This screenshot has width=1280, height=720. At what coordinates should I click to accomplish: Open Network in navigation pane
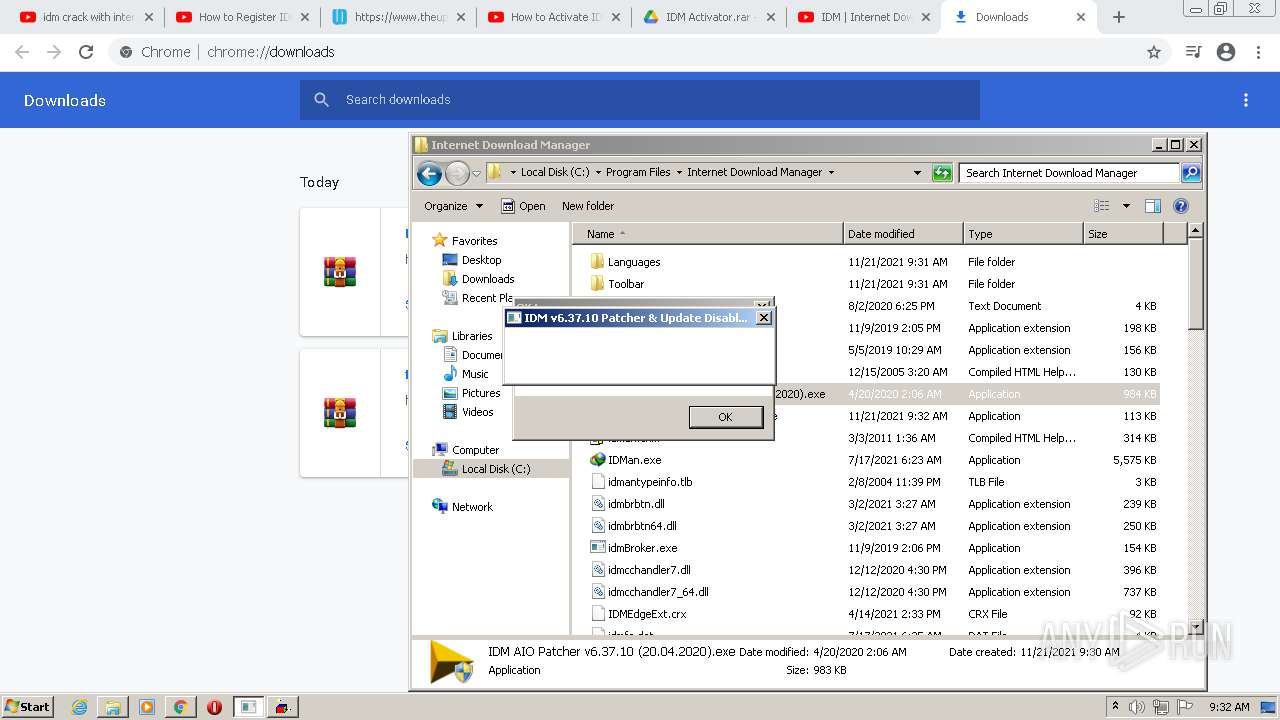[x=472, y=507]
